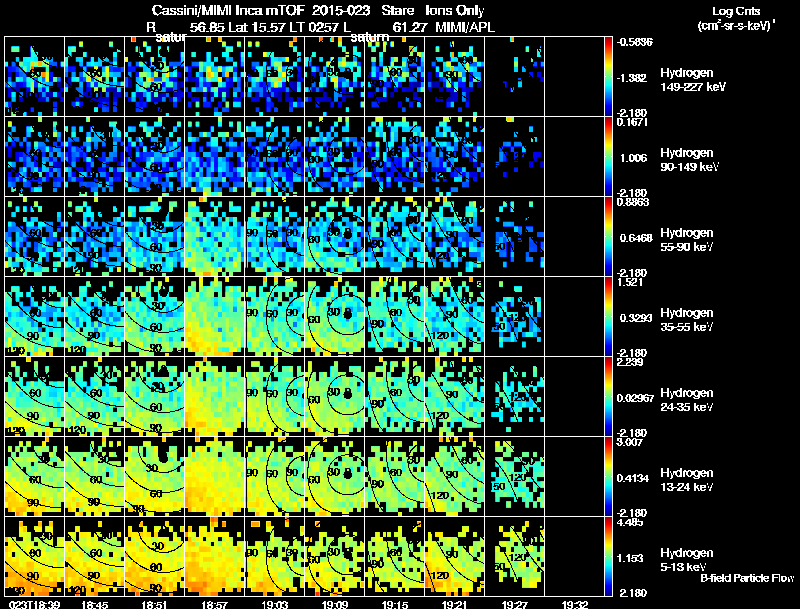Viewport: 800px width, 609px height.
Task: Click the "Hydrogen 35-55 keV" row label
Action: 687,320
